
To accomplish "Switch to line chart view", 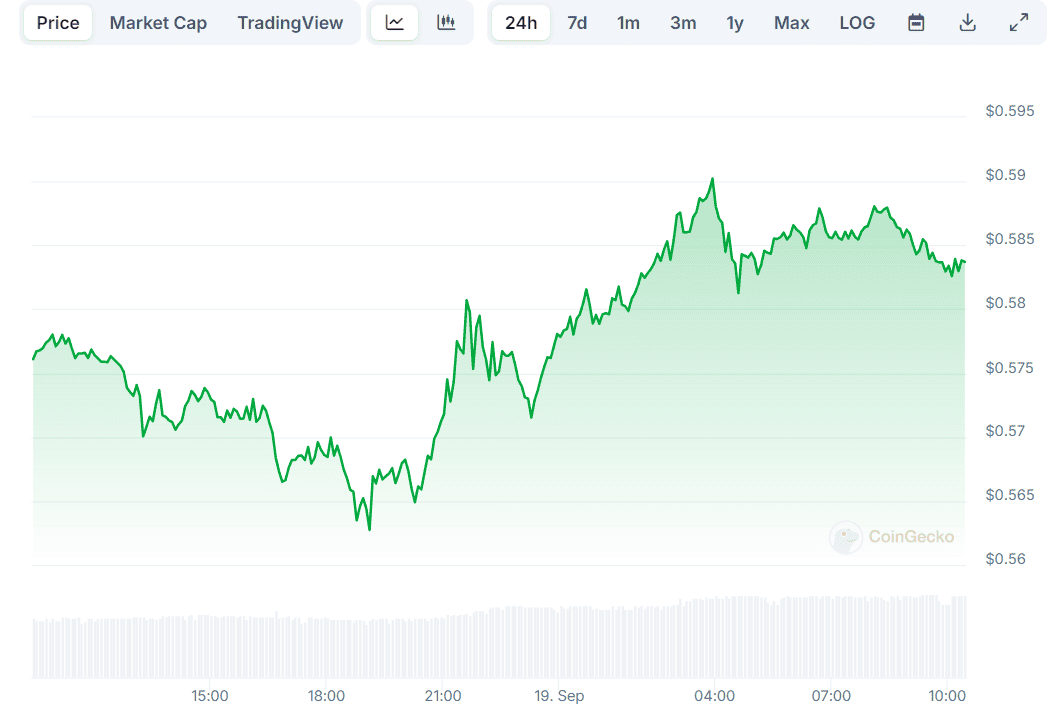I will (x=394, y=23).
